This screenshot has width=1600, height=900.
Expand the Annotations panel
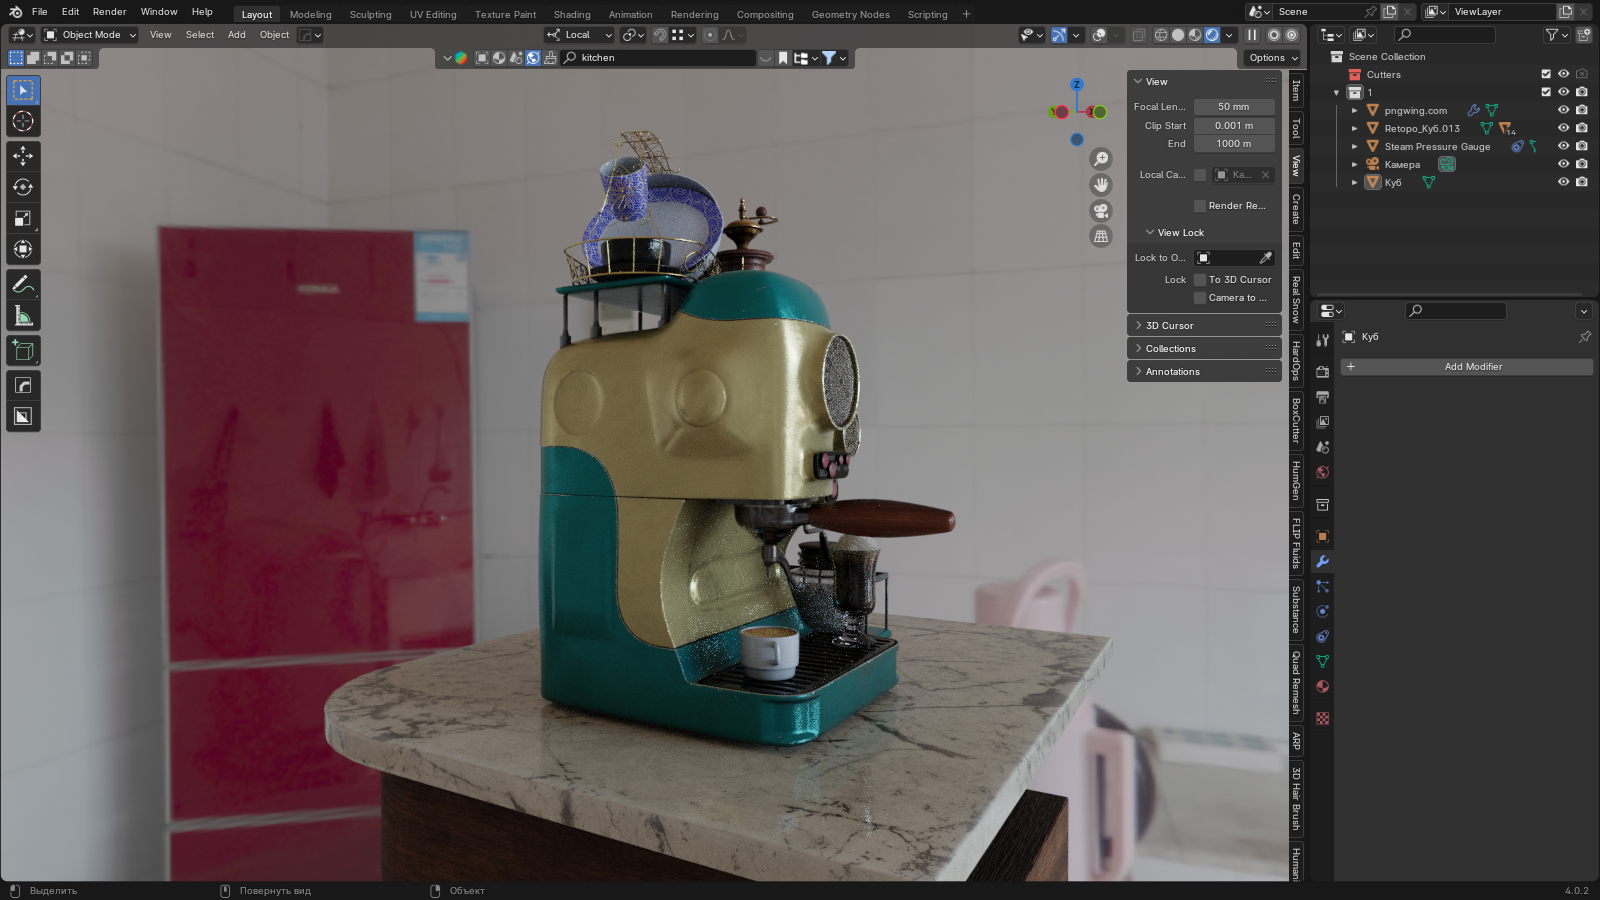(1172, 372)
